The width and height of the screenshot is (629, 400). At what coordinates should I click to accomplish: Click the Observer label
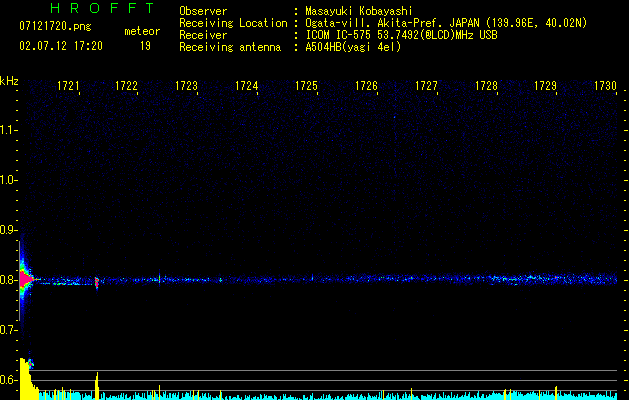[x=203, y=11]
